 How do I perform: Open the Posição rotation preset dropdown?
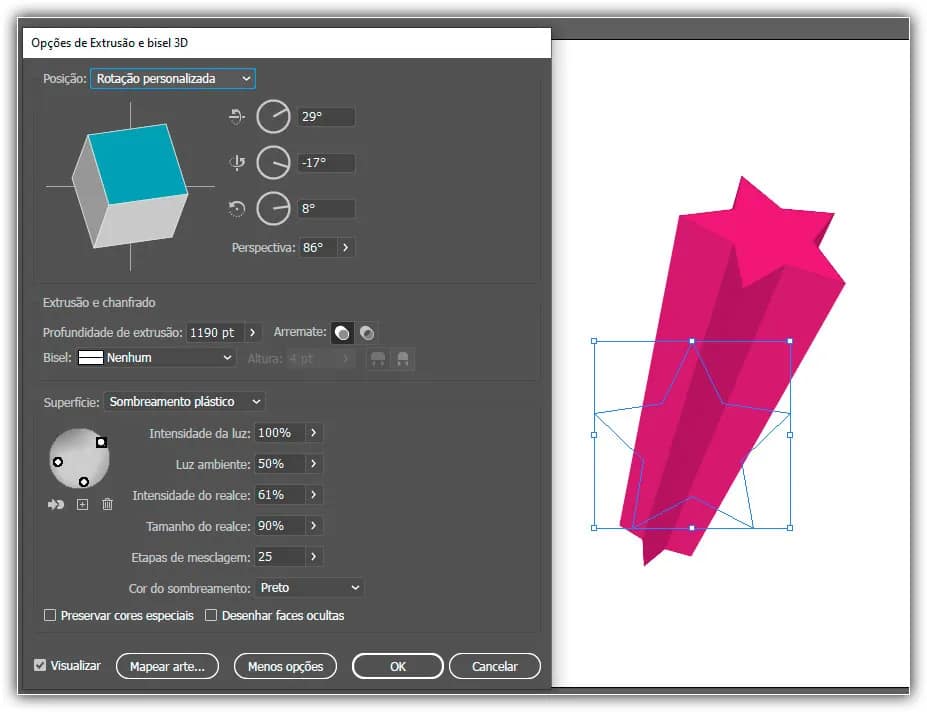coord(173,79)
